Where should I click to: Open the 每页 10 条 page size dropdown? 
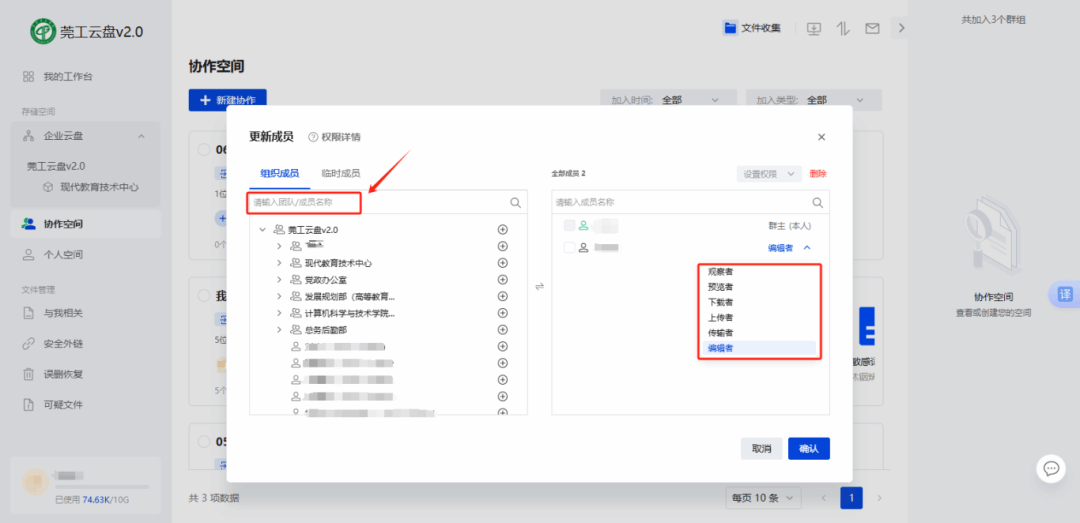click(763, 498)
